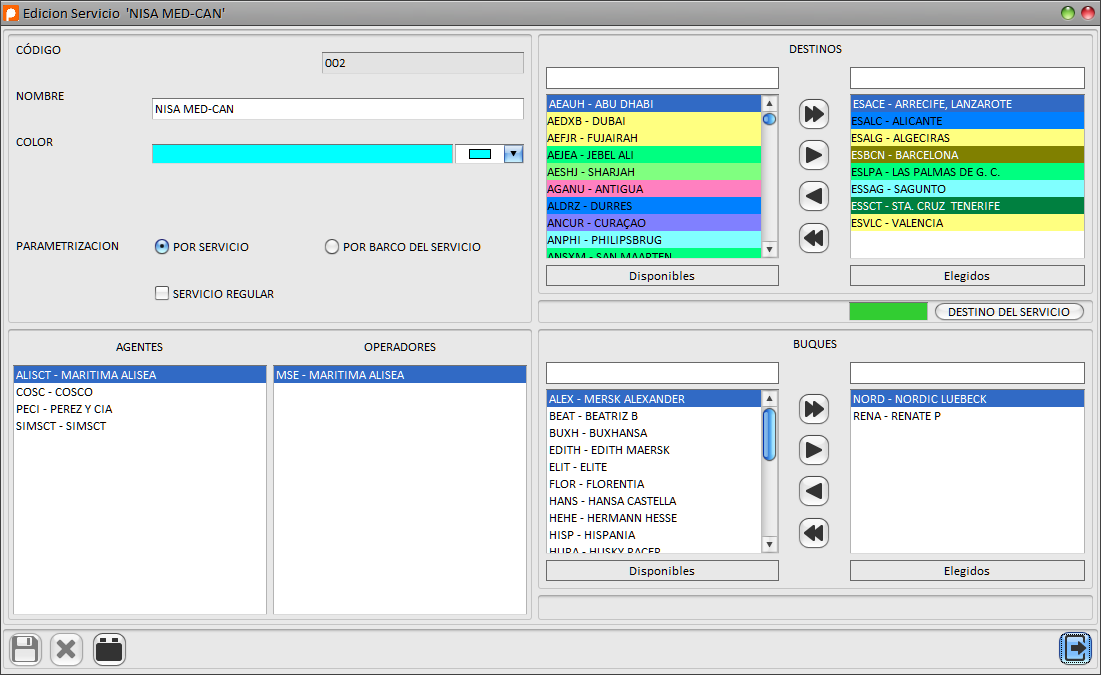This screenshot has width=1101, height=675.
Task: Click the save floppy disk icon
Action: (x=25, y=648)
